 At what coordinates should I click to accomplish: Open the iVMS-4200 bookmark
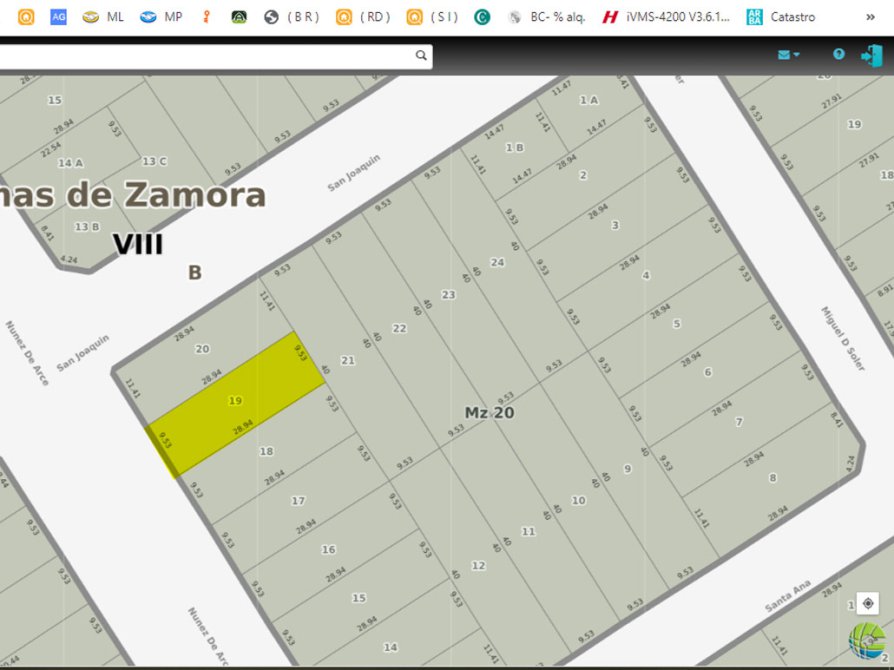(666, 17)
